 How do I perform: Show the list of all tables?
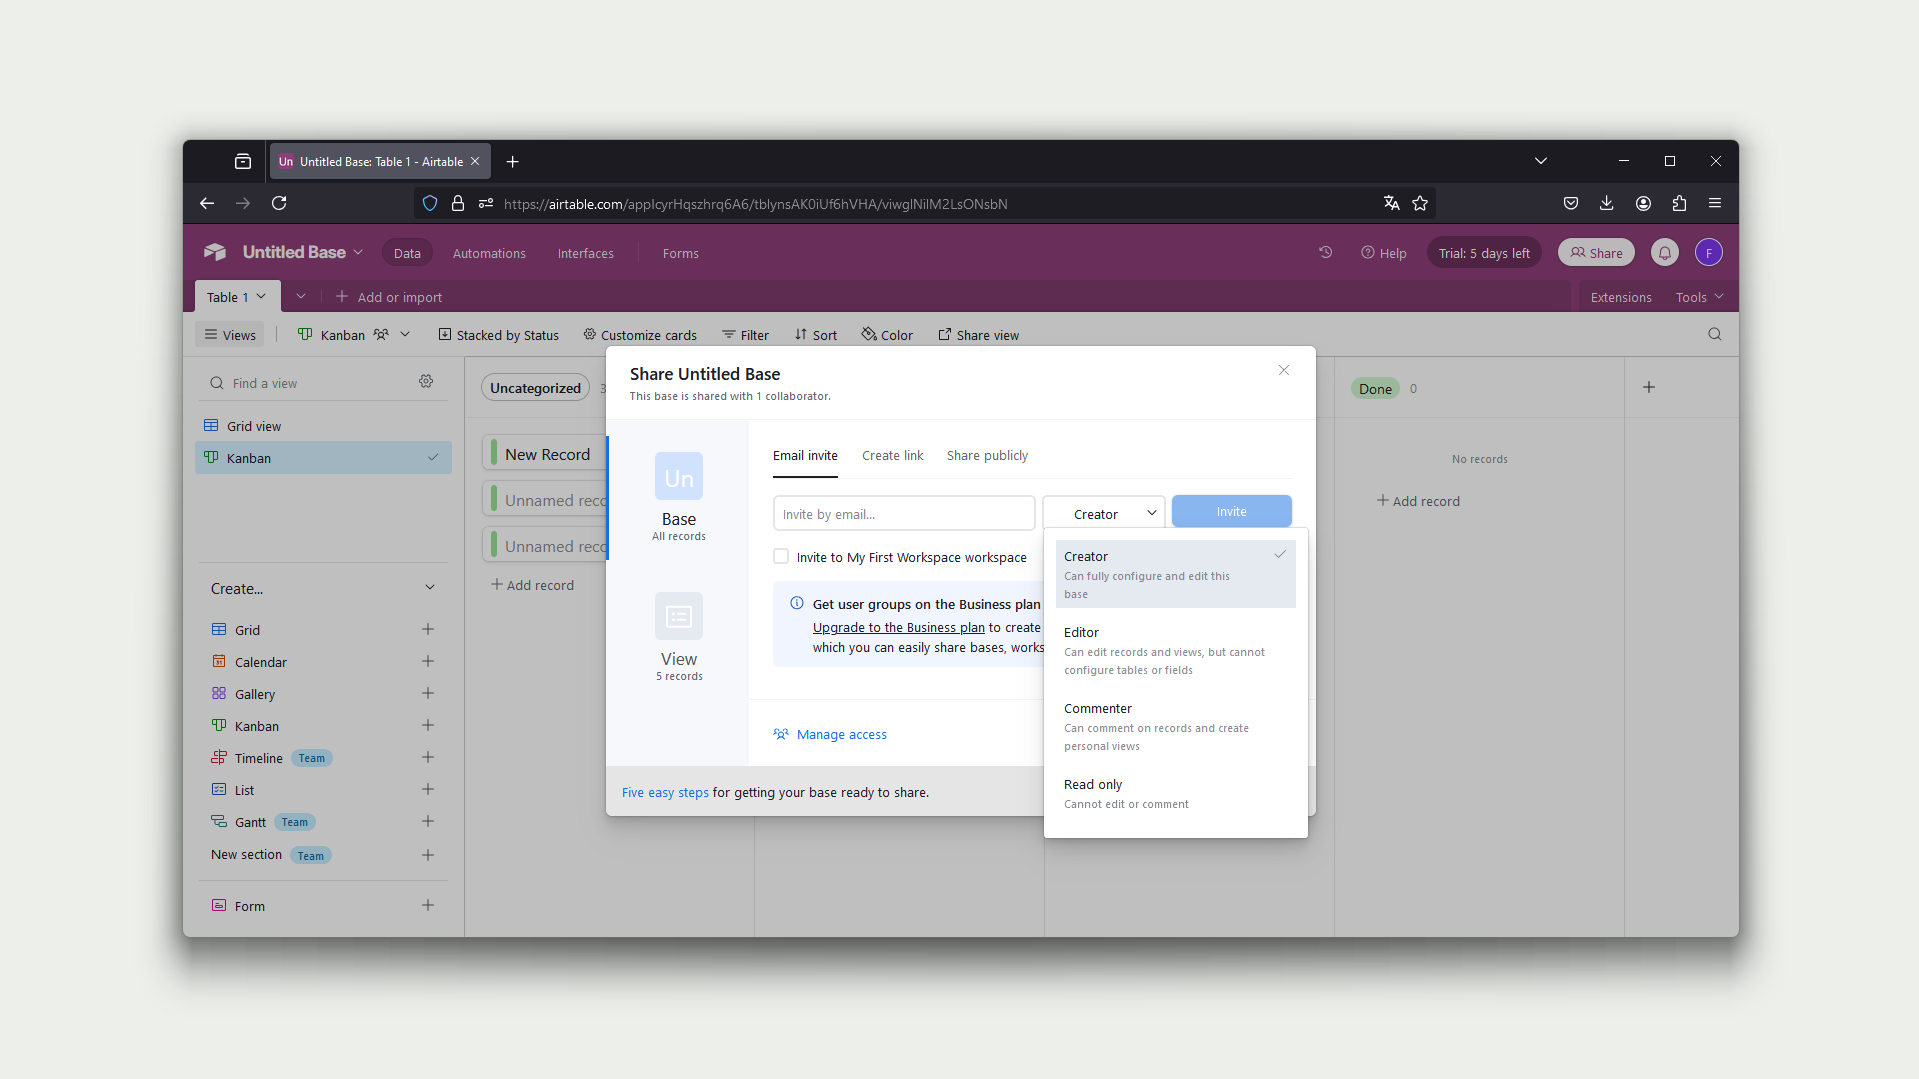coord(301,297)
